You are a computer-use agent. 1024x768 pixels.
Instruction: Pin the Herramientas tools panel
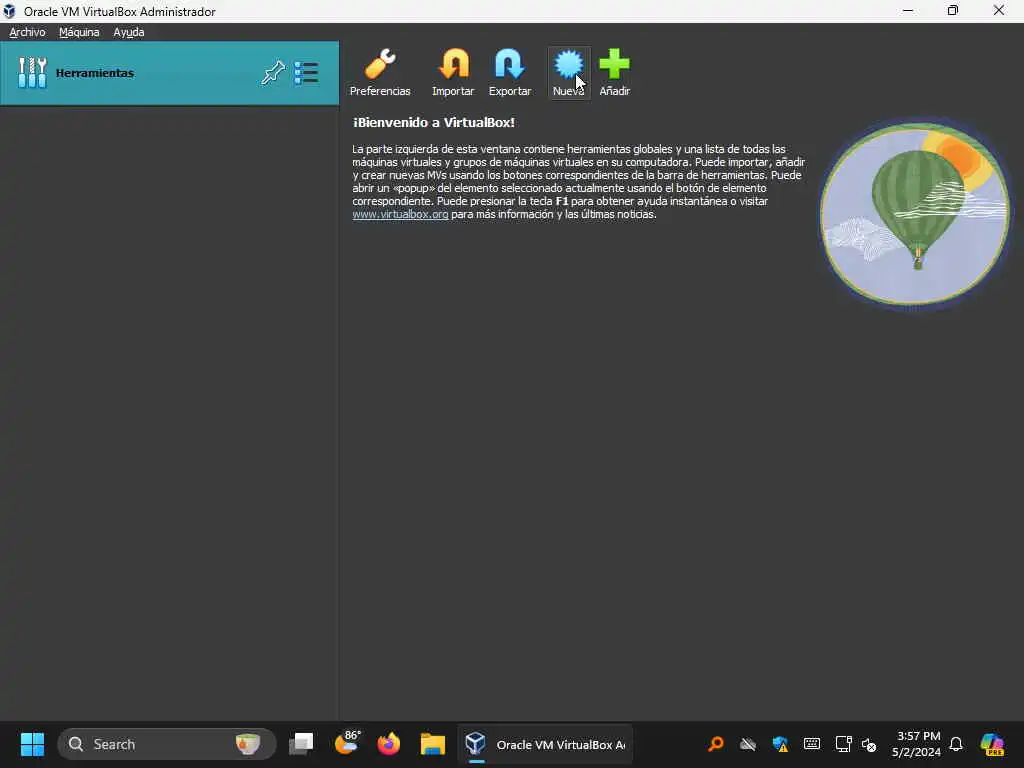(x=273, y=72)
